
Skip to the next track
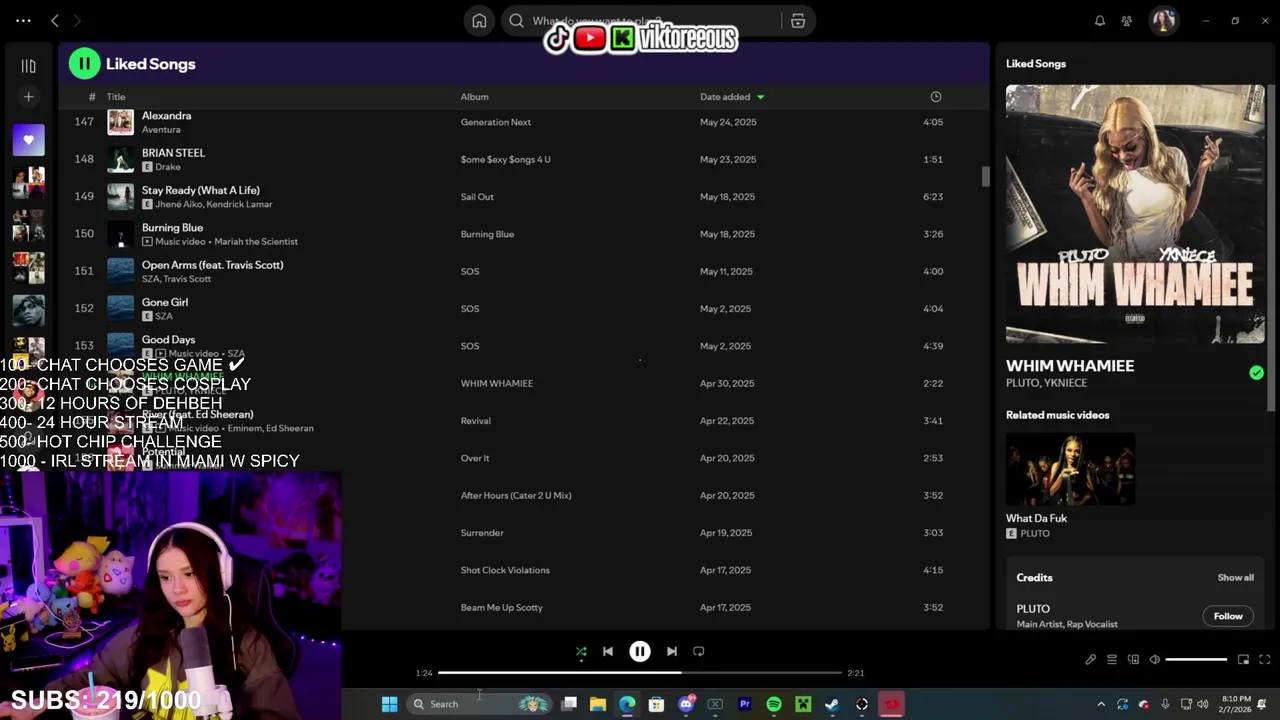point(672,652)
